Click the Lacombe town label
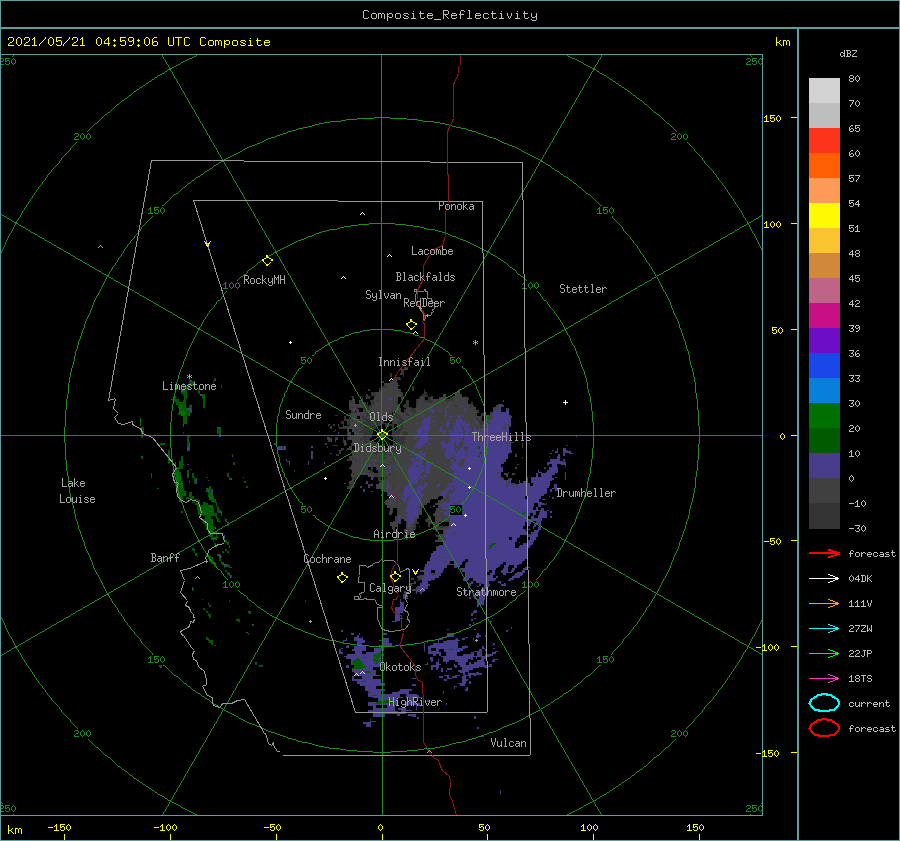This screenshot has height=841, width=900. pos(432,251)
